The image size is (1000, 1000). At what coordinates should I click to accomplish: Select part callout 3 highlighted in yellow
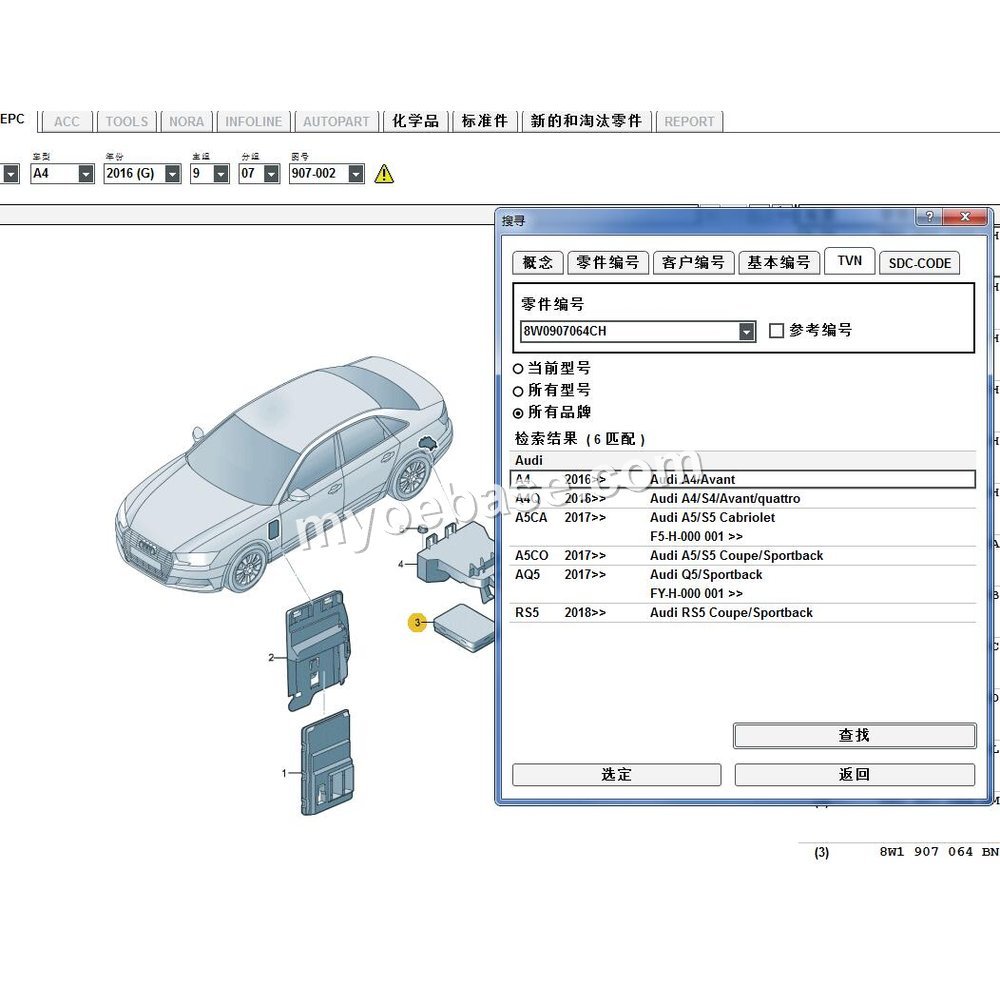coord(418,622)
